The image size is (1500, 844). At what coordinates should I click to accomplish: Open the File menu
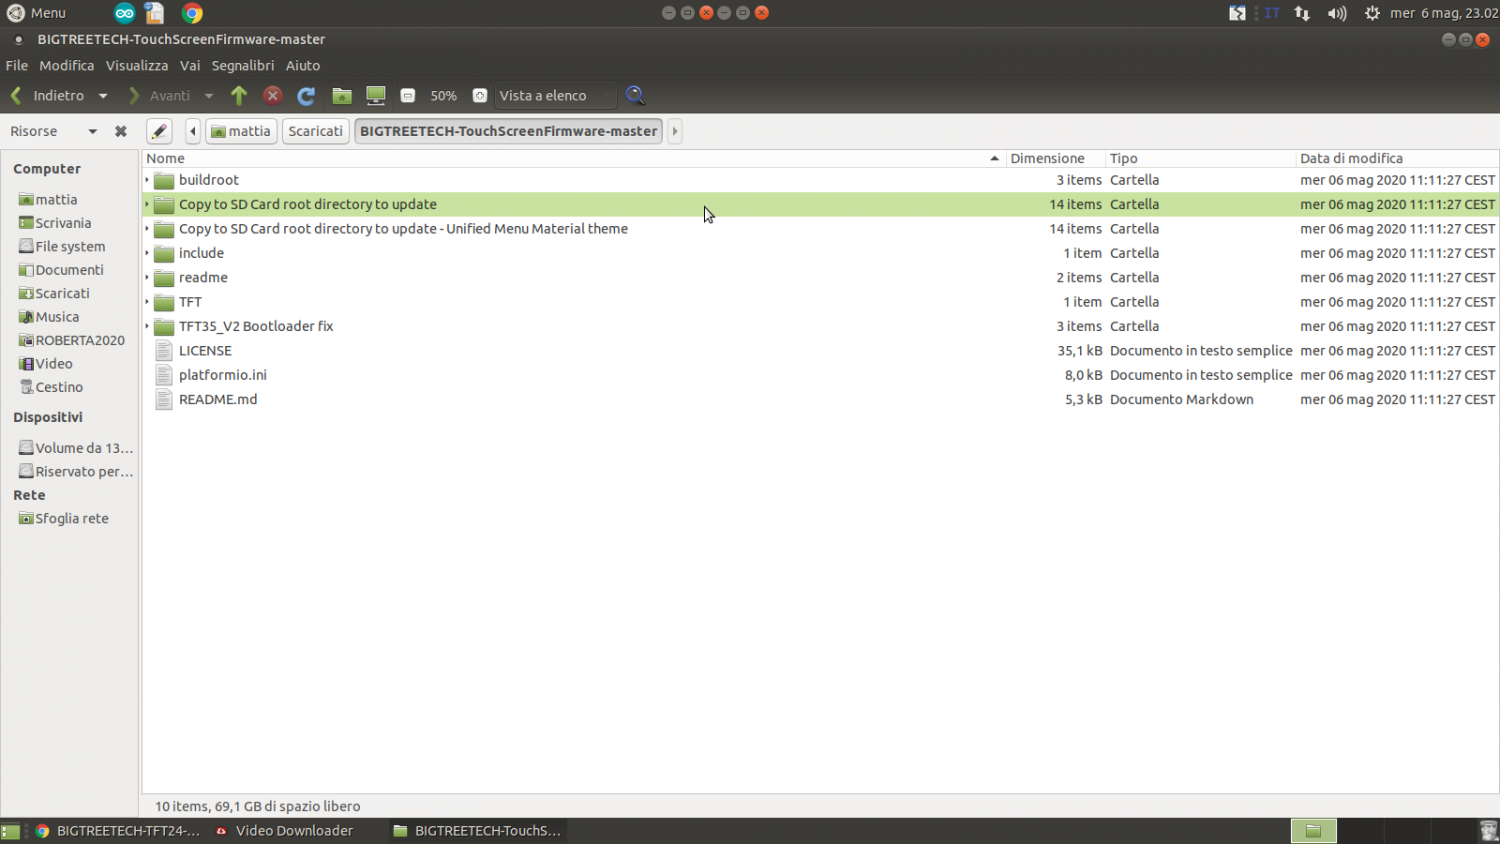[x=17, y=65]
